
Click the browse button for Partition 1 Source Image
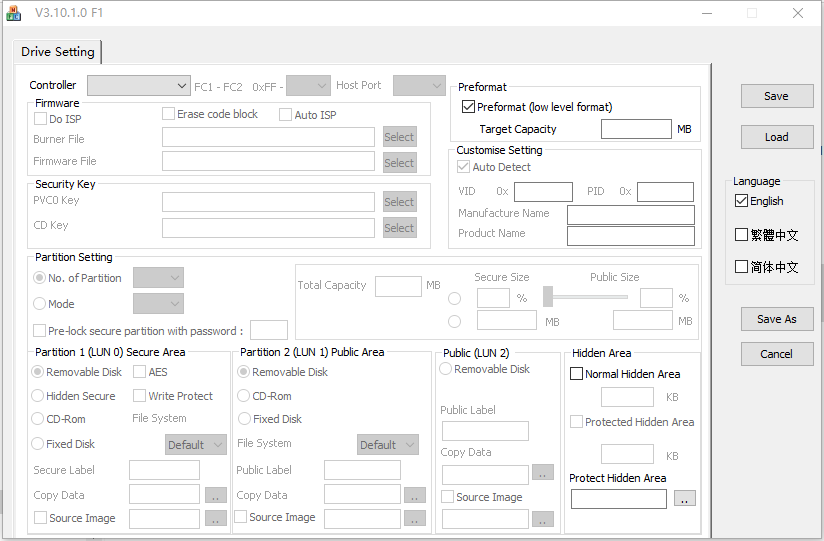coord(215,518)
